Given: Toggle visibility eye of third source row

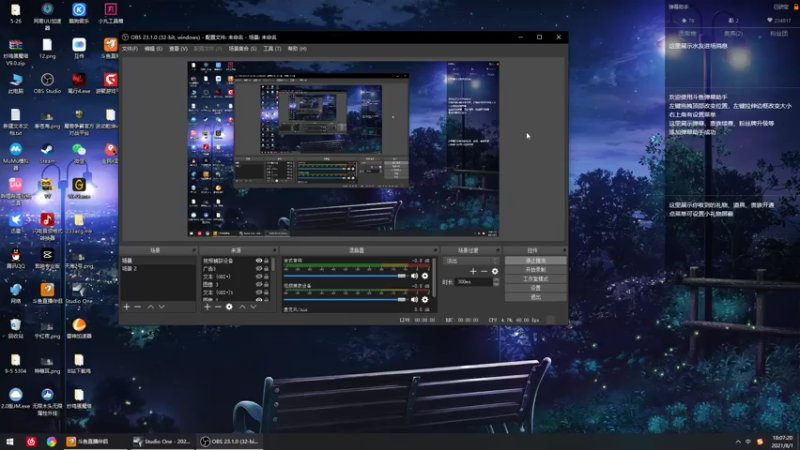Looking at the screenshot, I should [259, 277].
